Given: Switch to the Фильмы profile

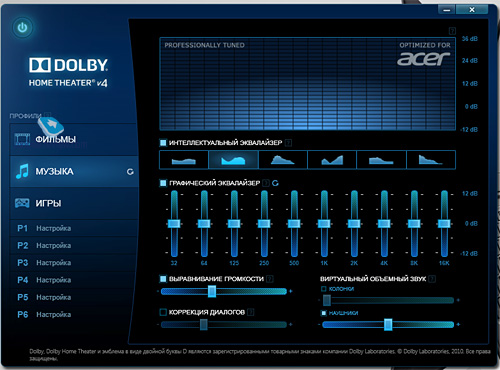Looking at the screenshot, I should [x=74, y=139].
